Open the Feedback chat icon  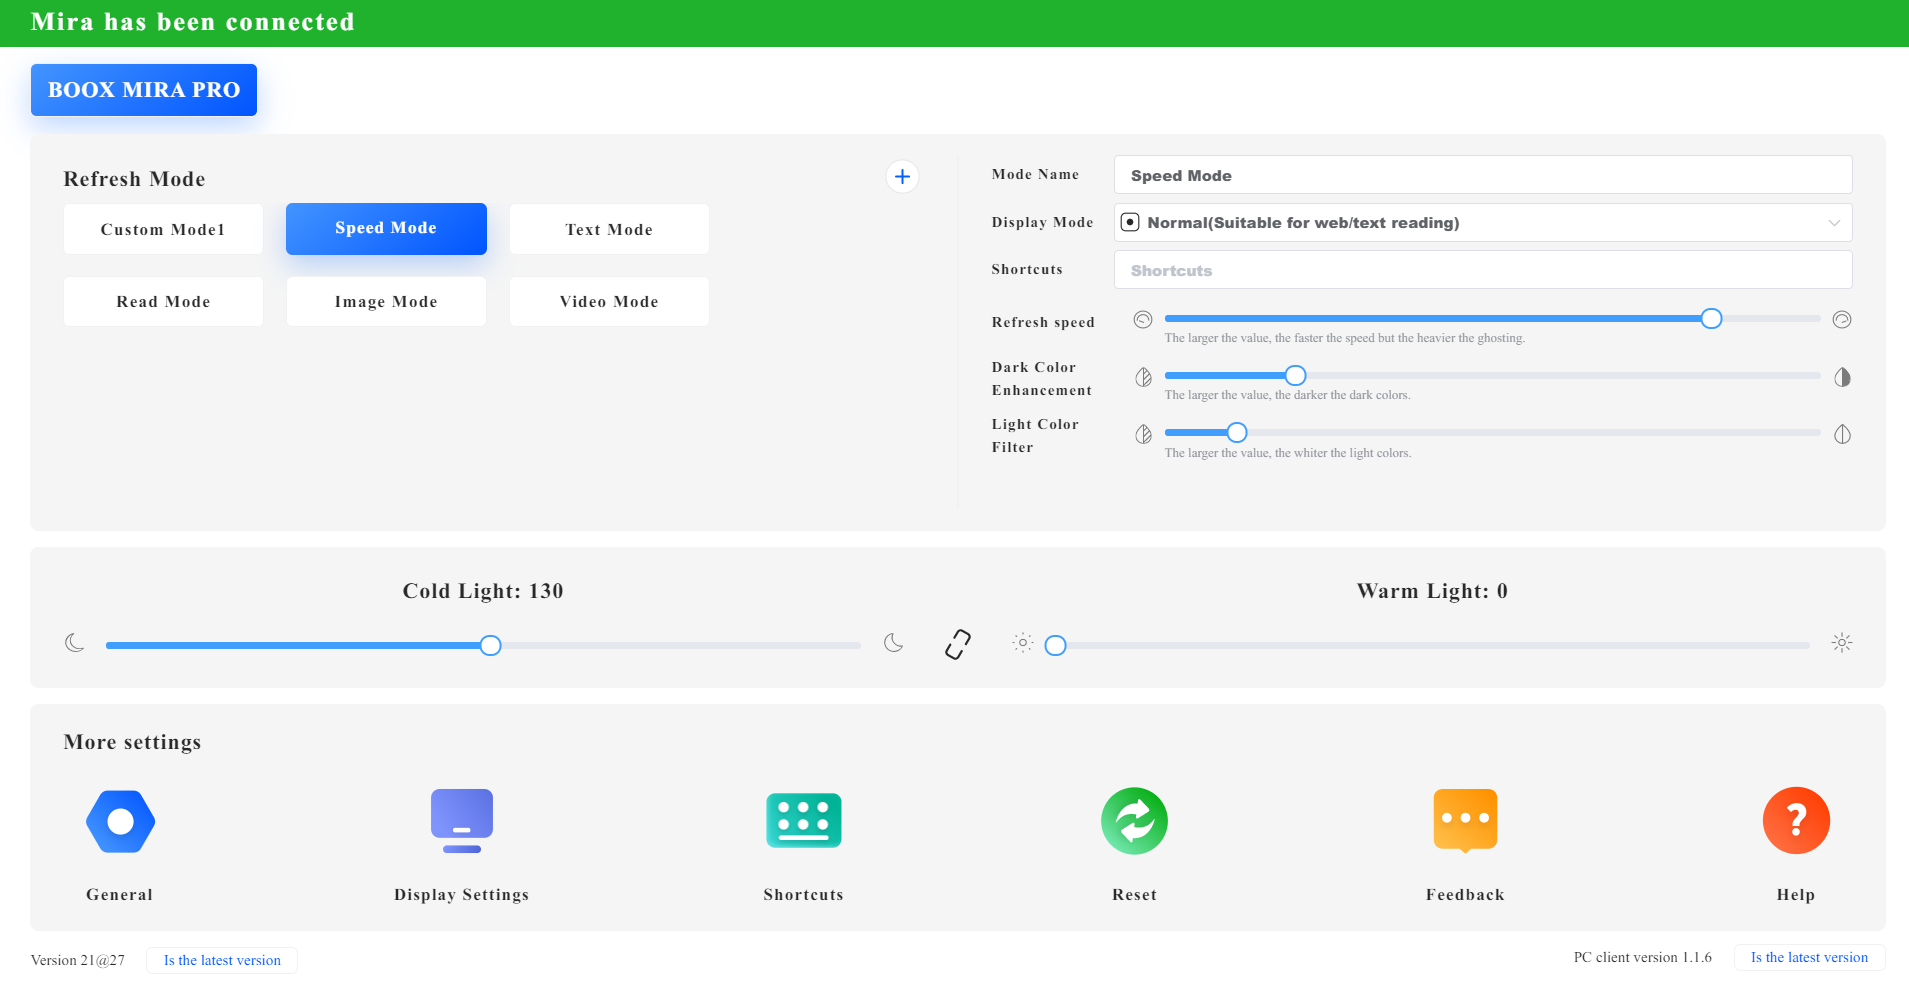pyautogui.click(x=1465, y=821)
